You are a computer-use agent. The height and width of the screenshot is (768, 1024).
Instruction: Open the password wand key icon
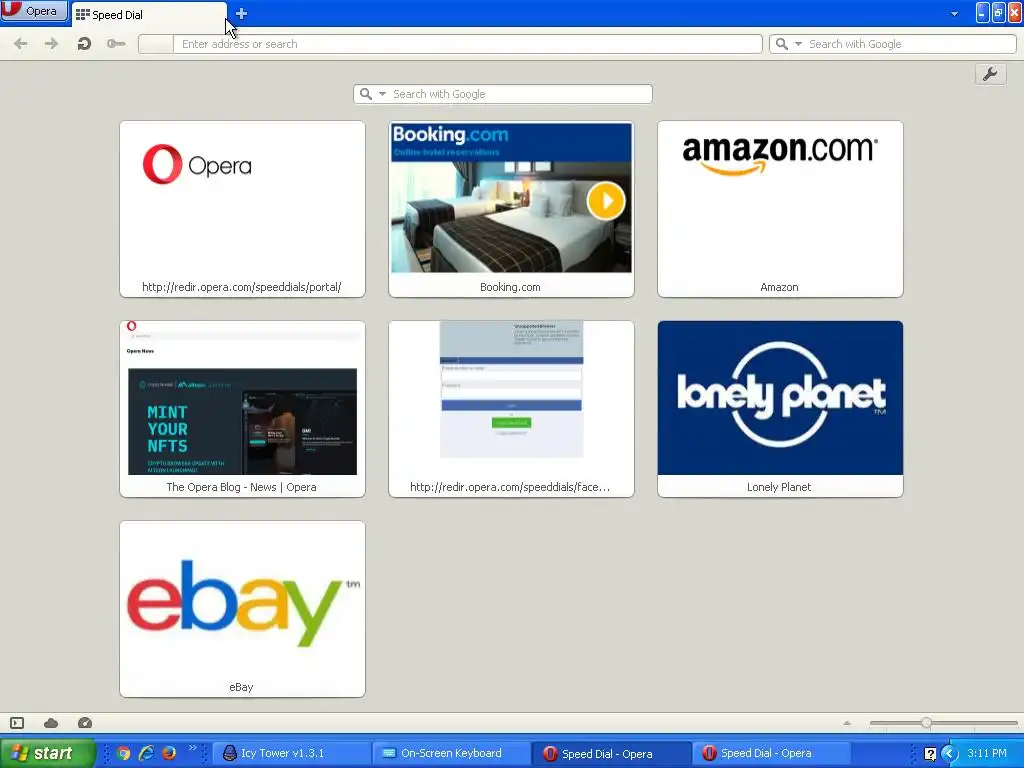[116, 44]
